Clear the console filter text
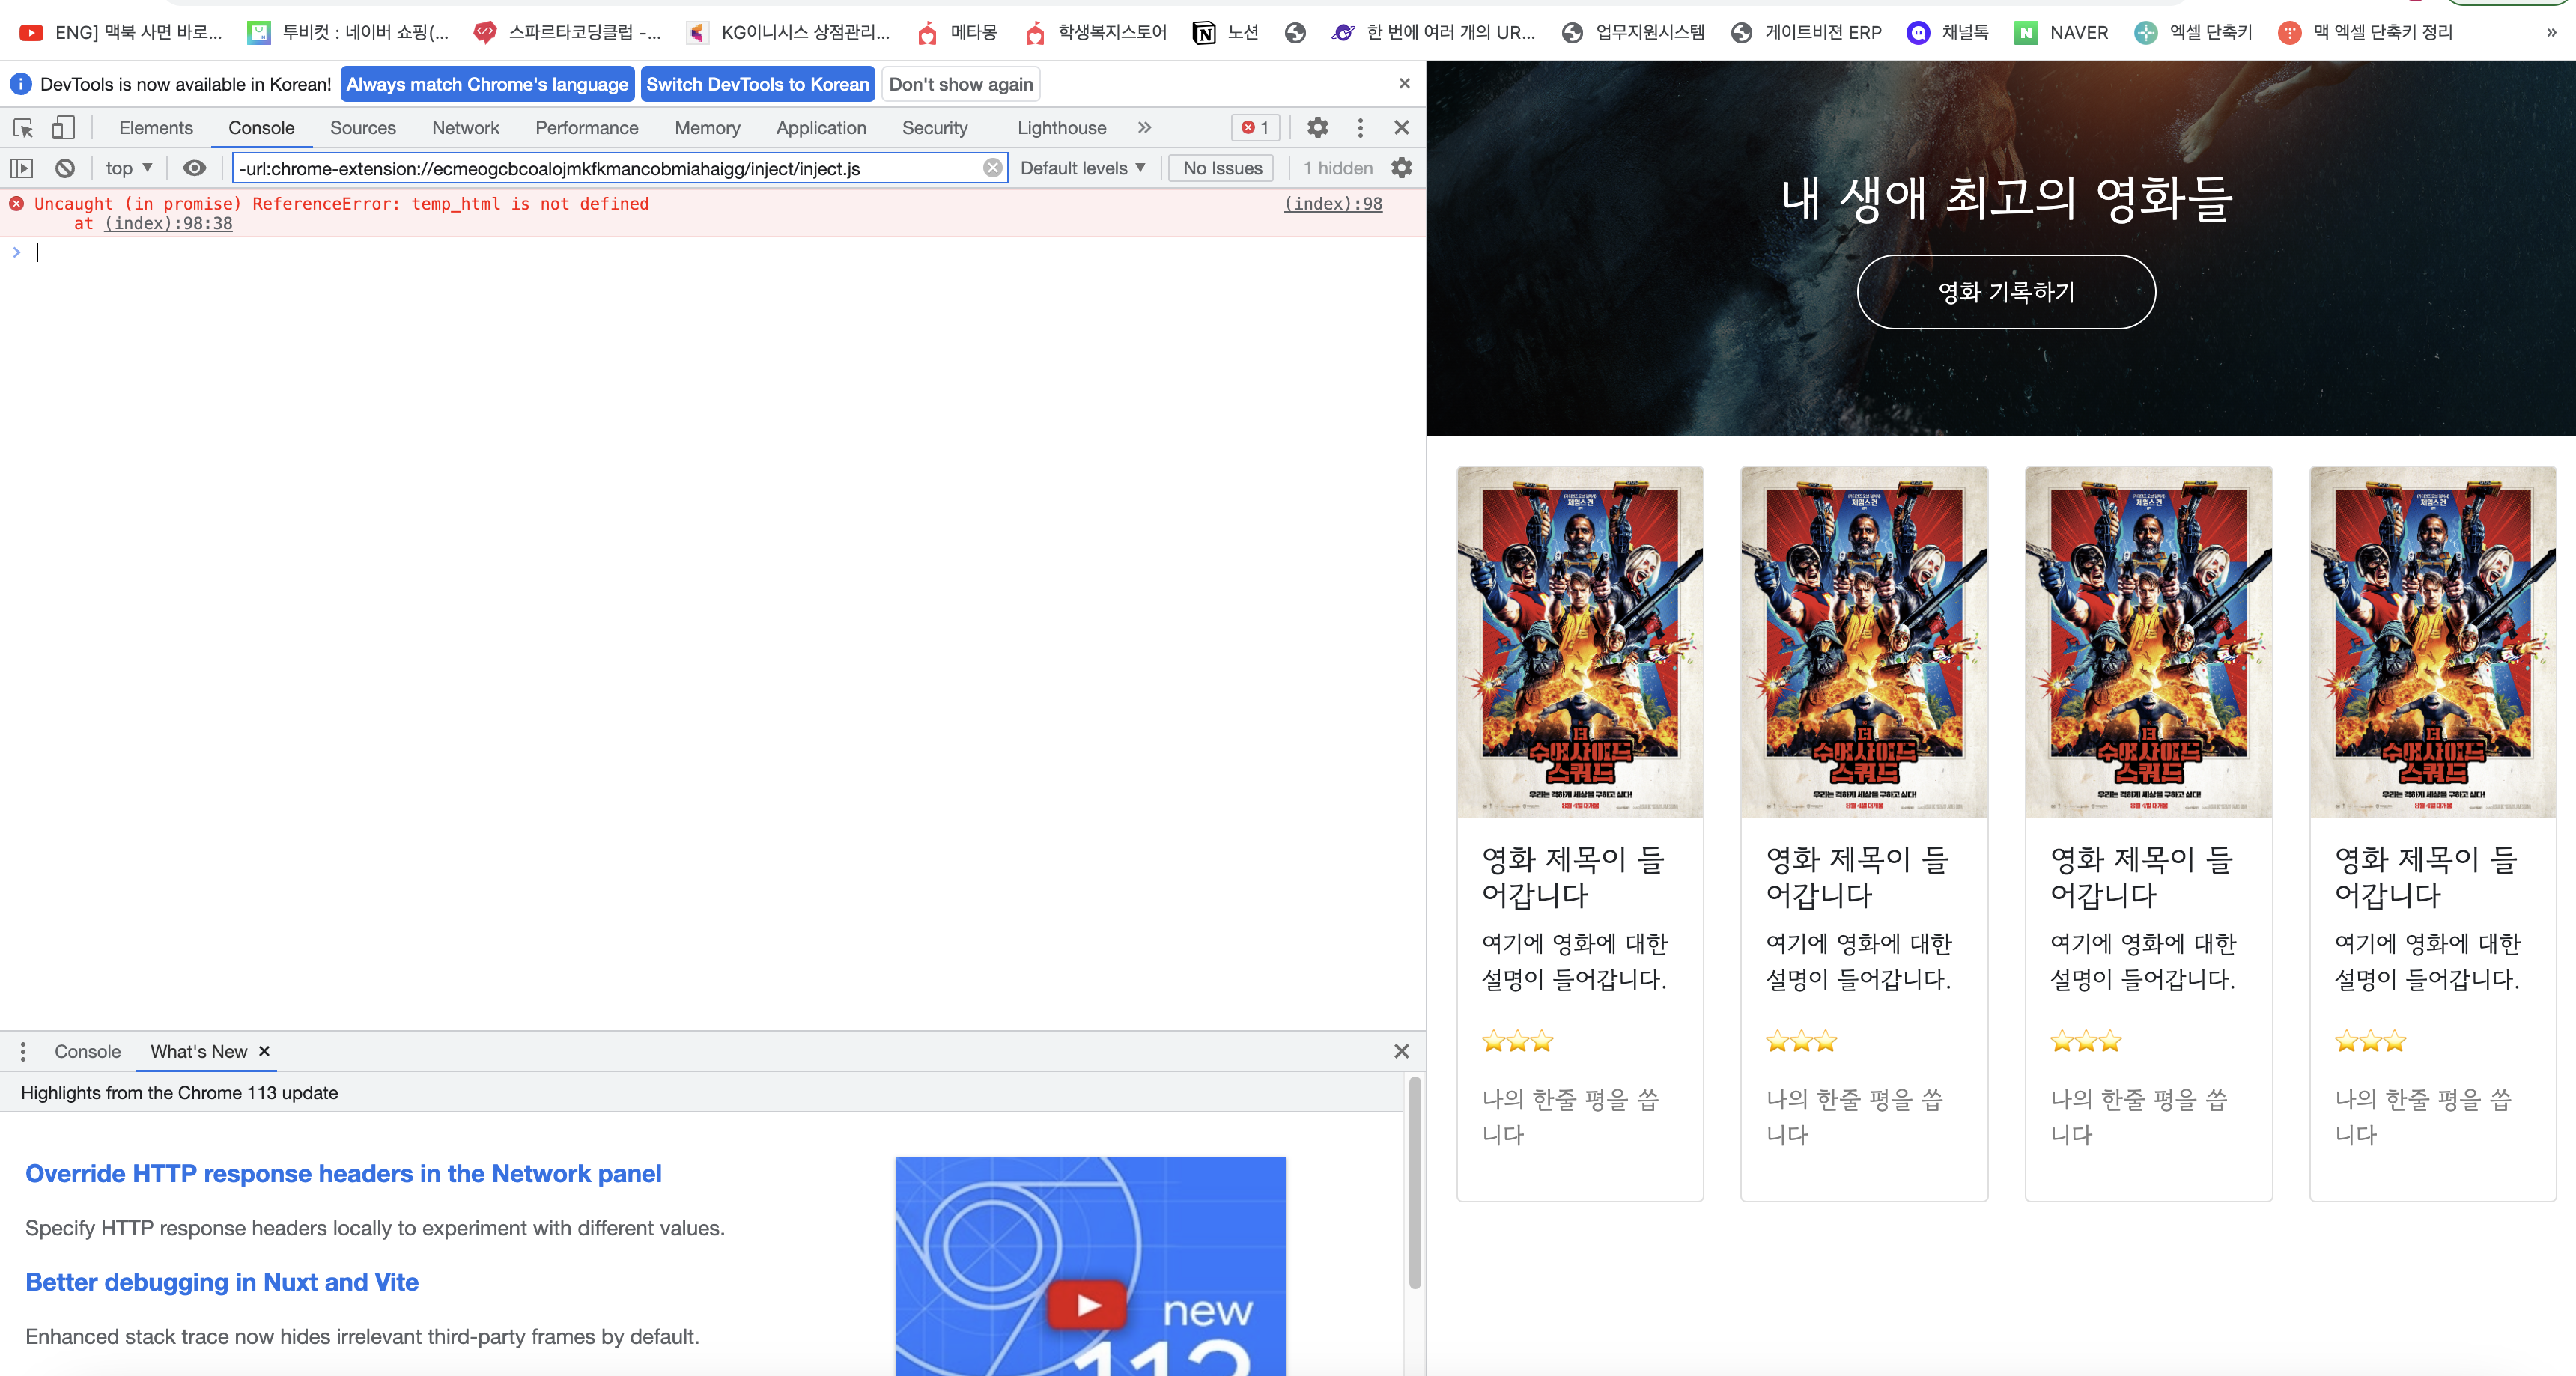The height and width of the screenshot is (1376, 2576). coord(992,168)
